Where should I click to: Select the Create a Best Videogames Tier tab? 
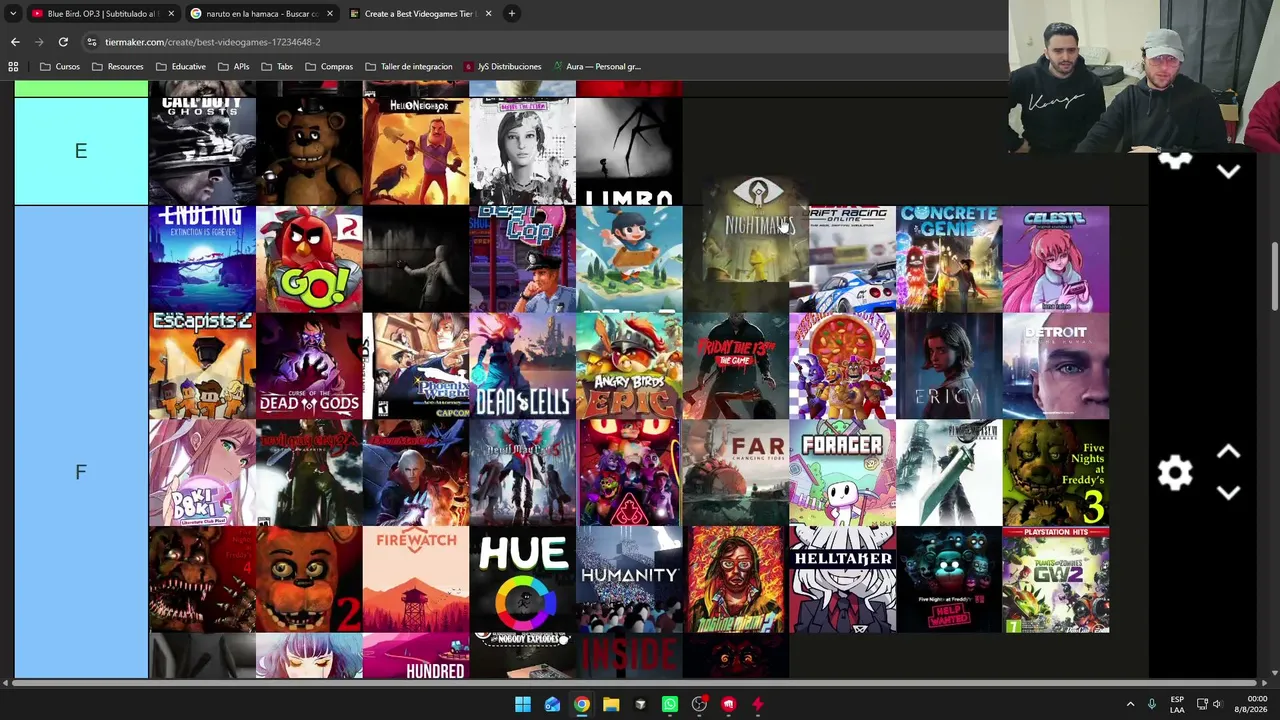coord(420,14)
